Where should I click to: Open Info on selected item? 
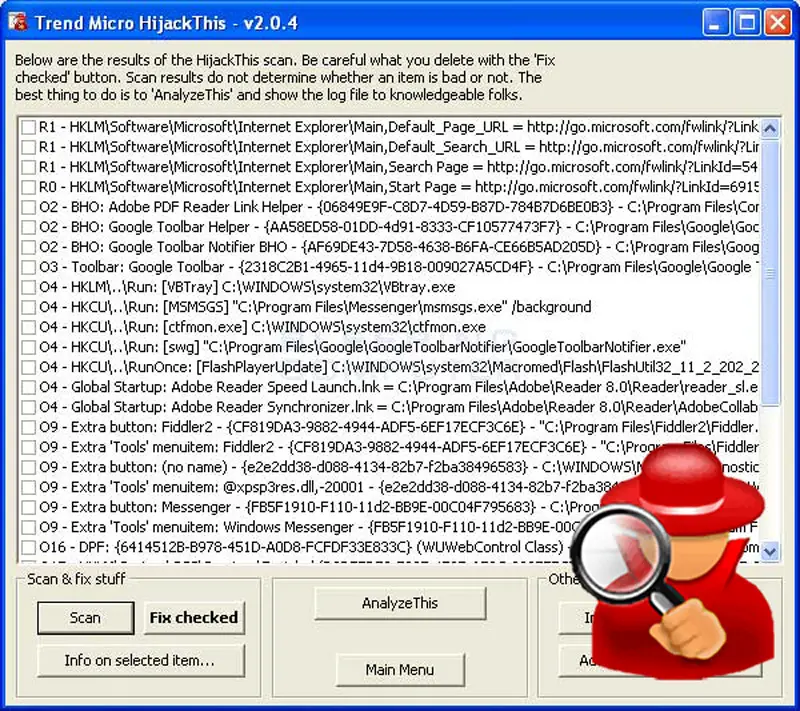[x=140, y=661]
